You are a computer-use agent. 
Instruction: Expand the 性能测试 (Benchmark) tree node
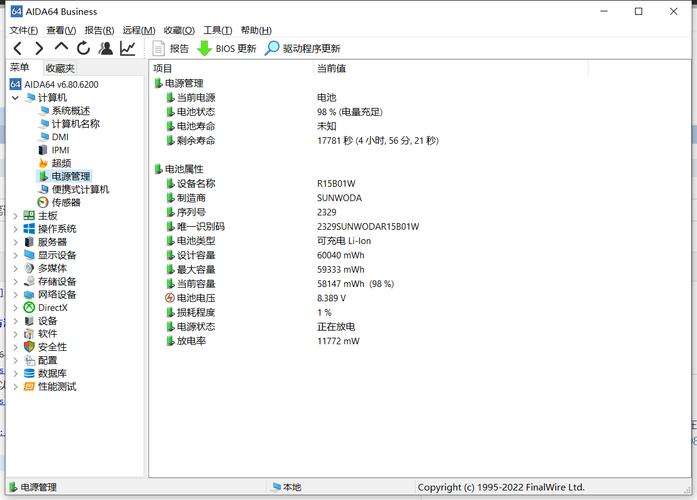15,387
